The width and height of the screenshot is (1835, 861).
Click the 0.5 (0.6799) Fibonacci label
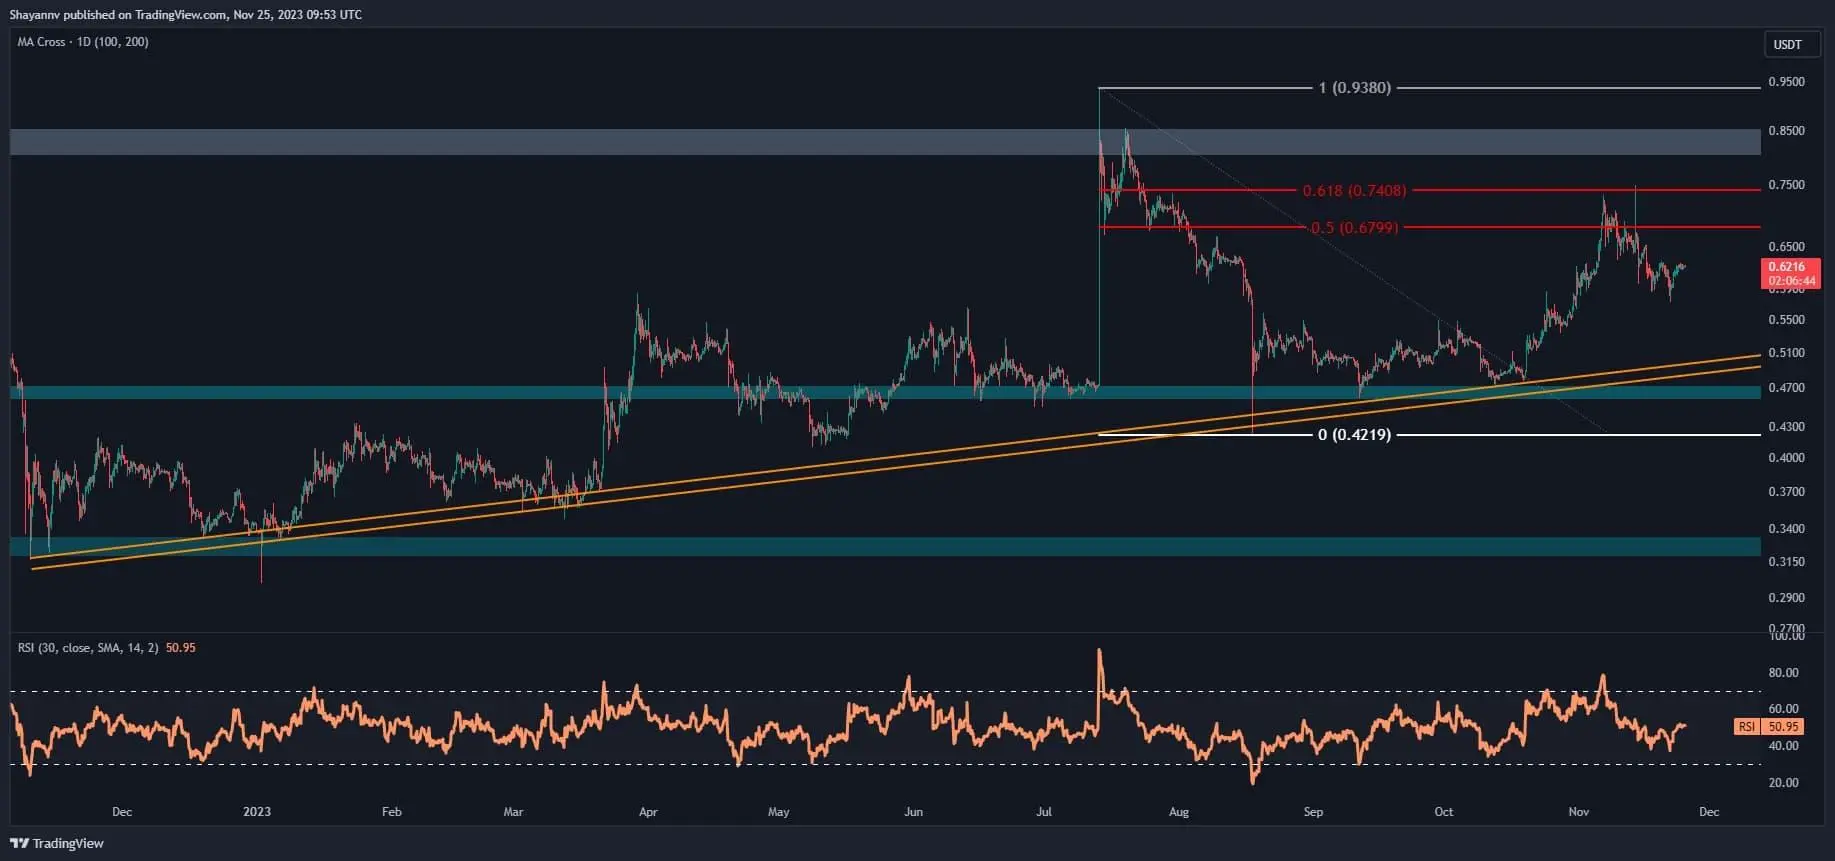(1355, 228)
